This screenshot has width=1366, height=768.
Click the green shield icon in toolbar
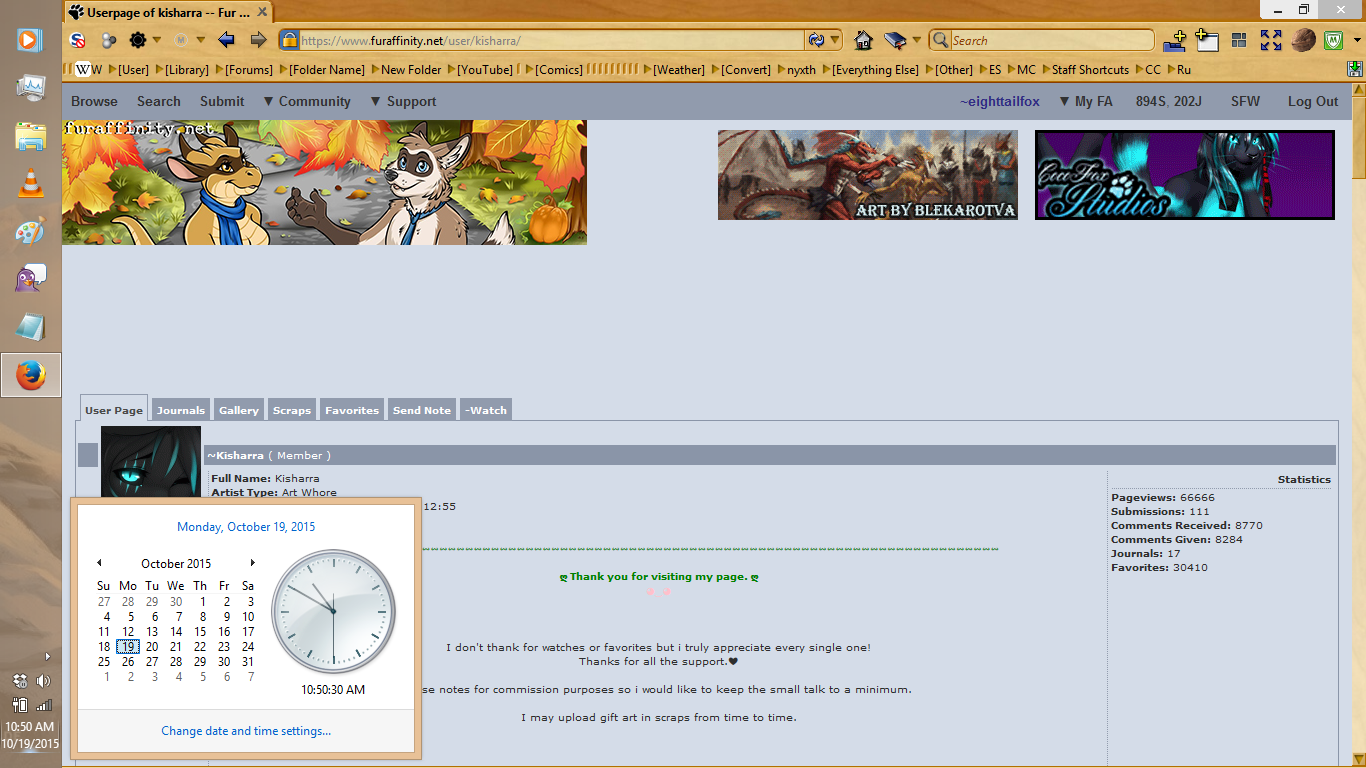(x=1333, y=40)
